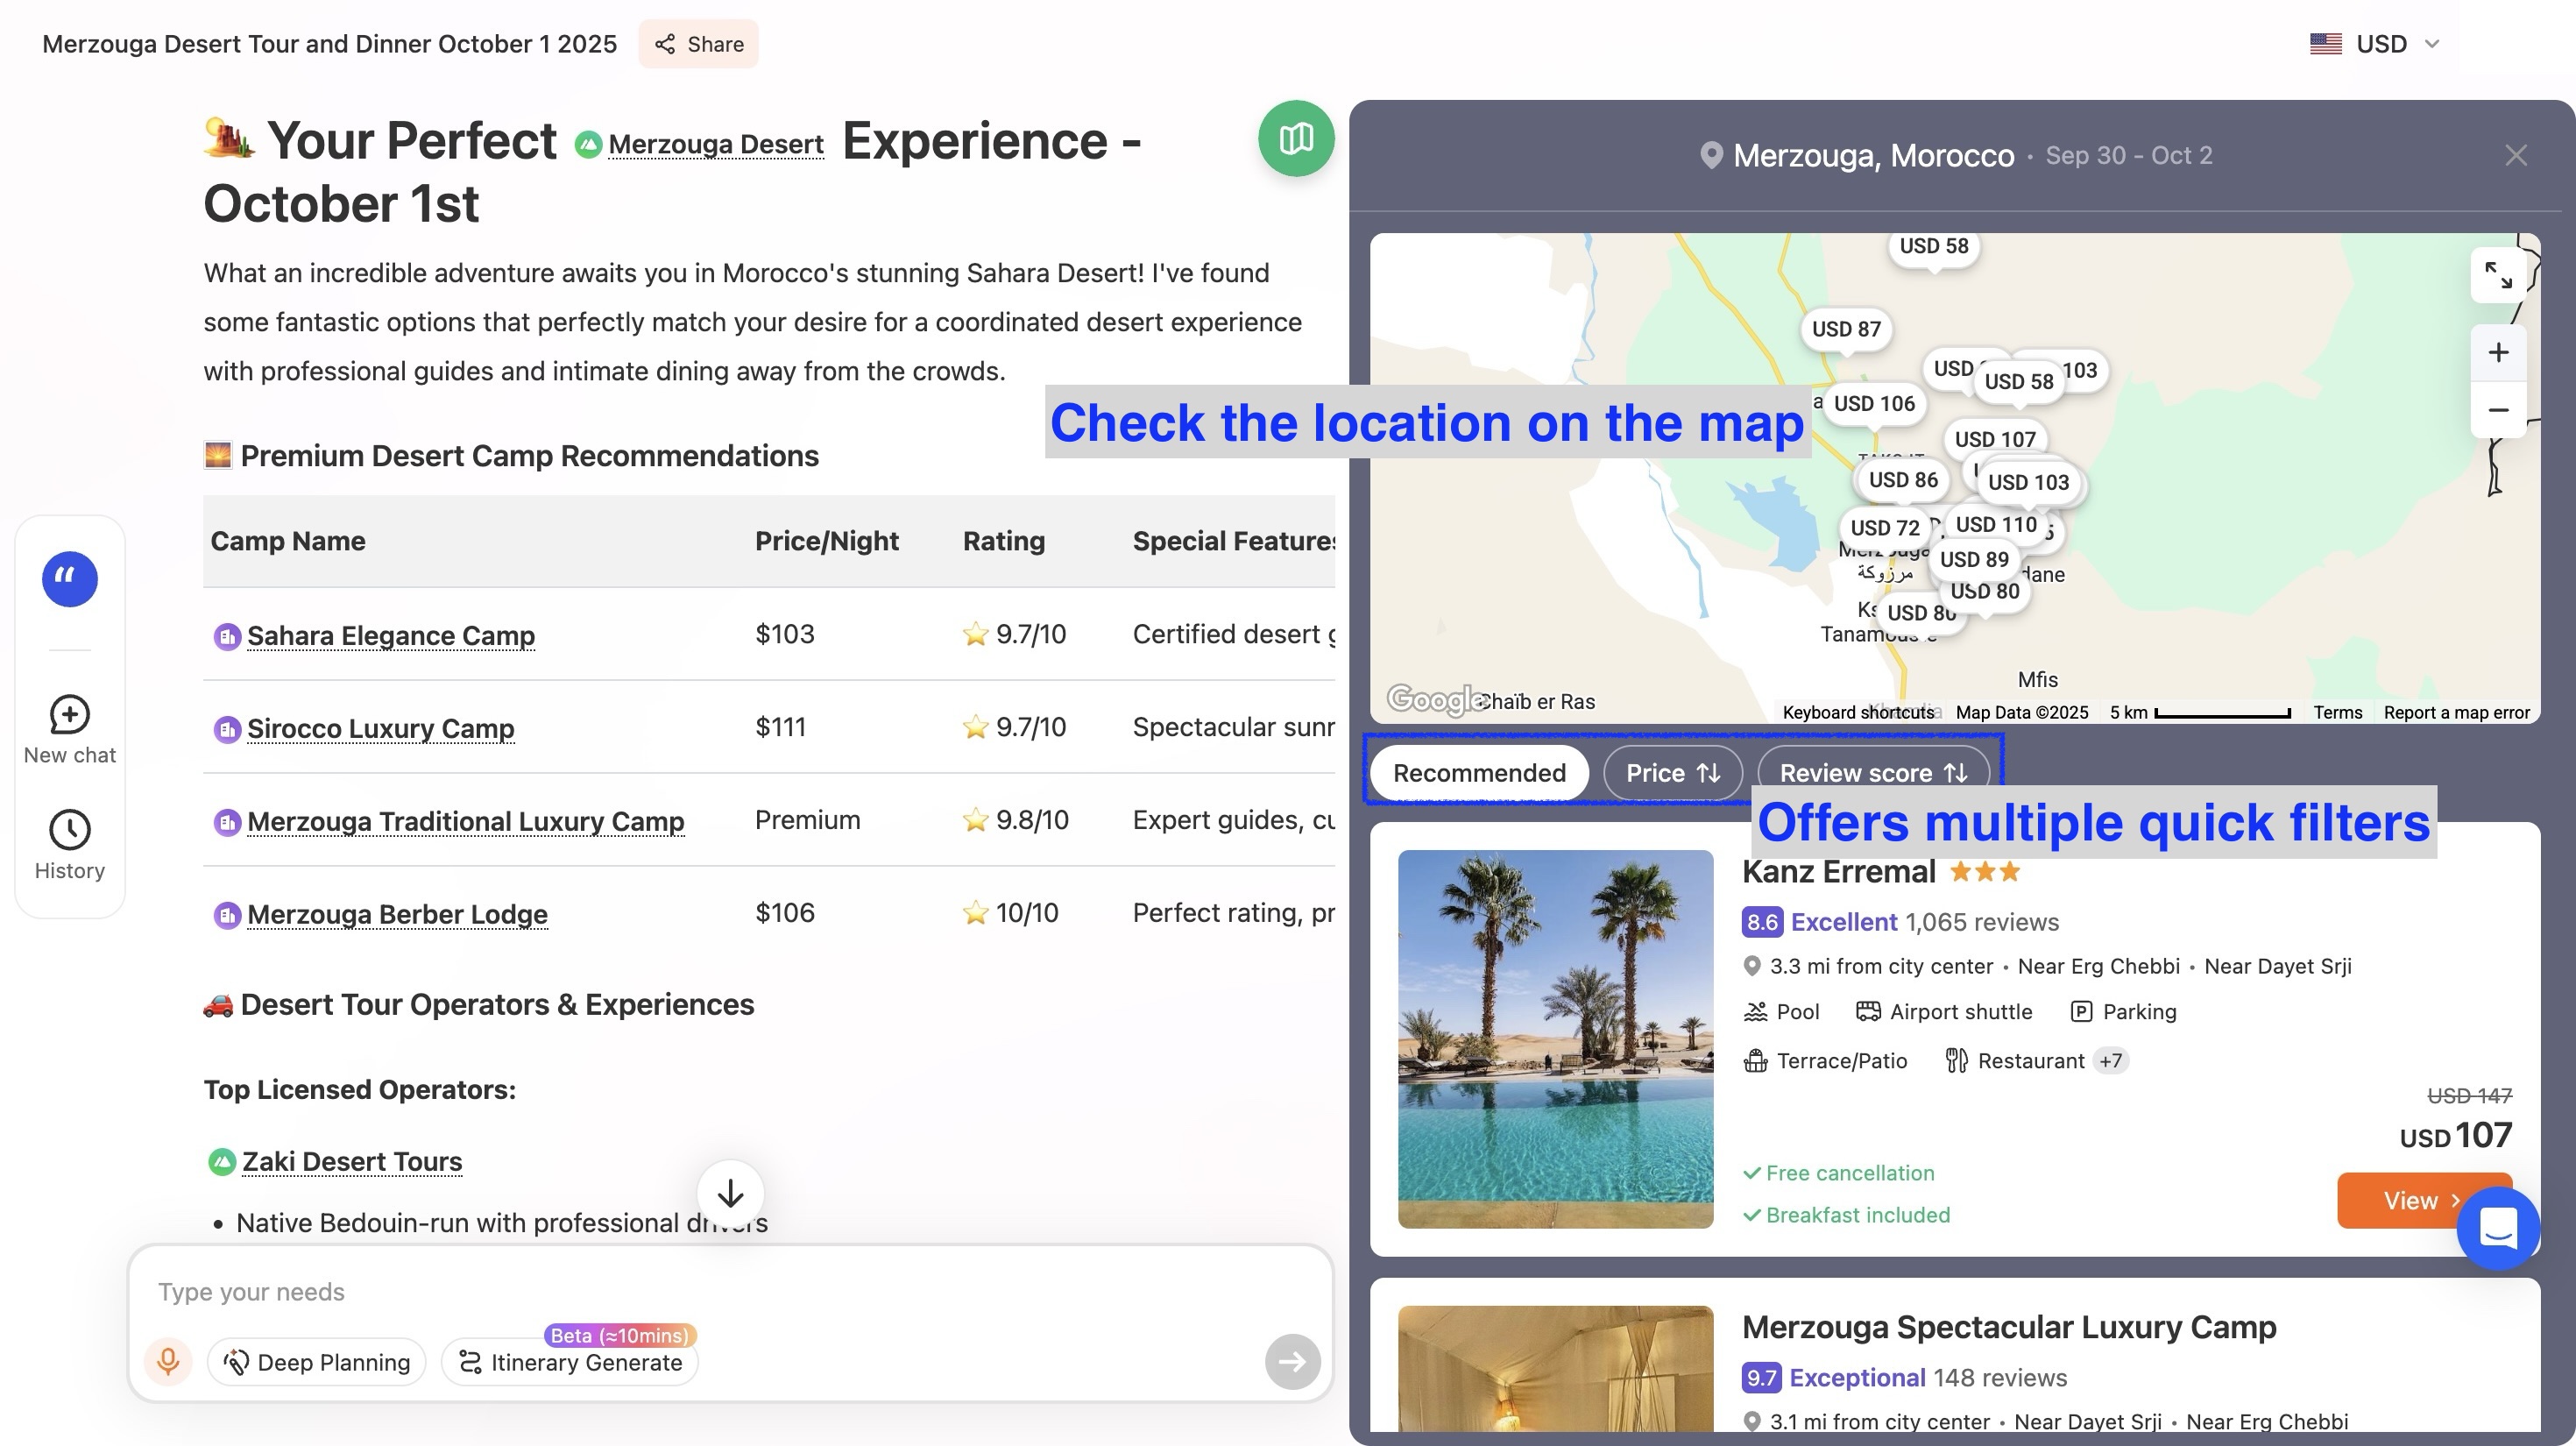Click the Merzouga Desert link in heading

[x=715, y=145]
